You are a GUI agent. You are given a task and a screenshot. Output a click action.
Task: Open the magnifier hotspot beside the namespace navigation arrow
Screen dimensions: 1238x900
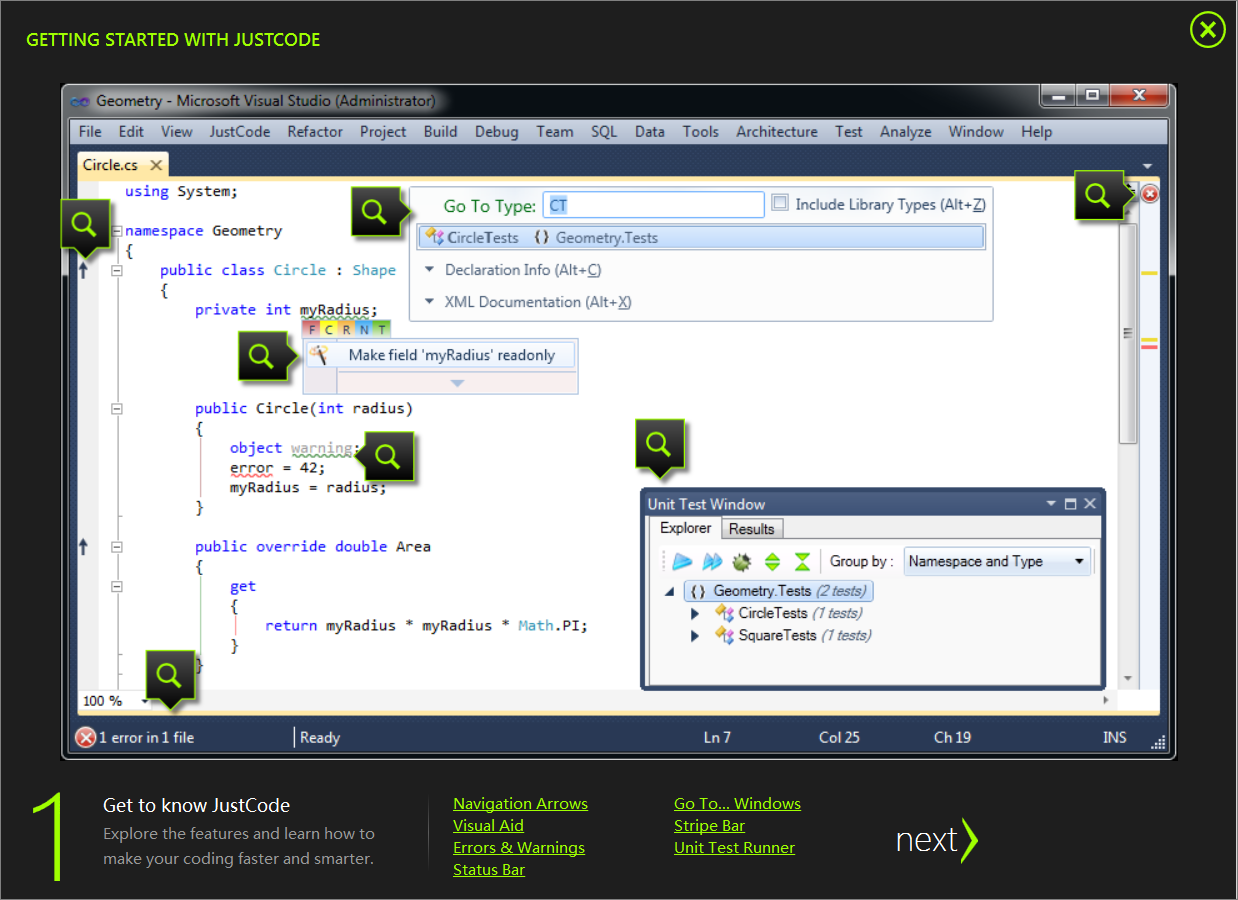click(85, 224)
